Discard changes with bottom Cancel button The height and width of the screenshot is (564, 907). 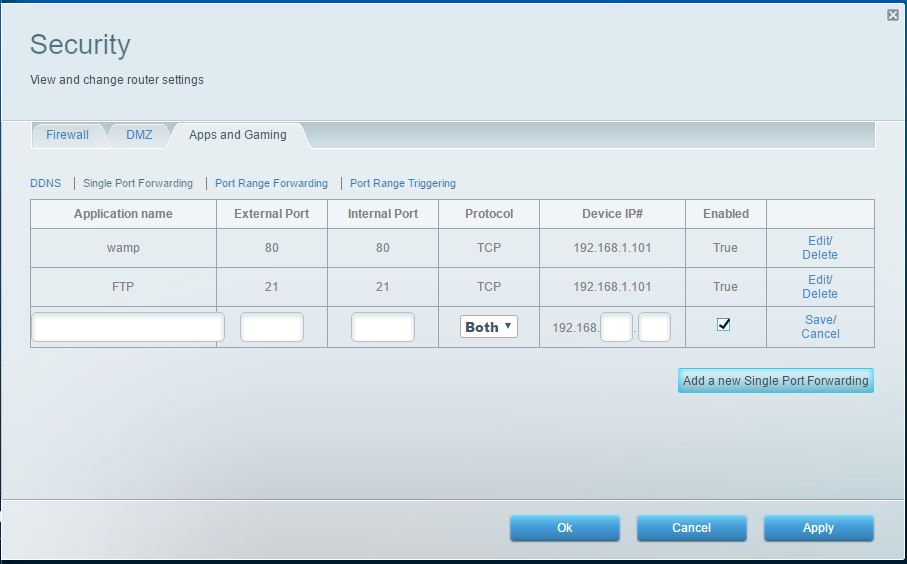[x=692, y=528]
